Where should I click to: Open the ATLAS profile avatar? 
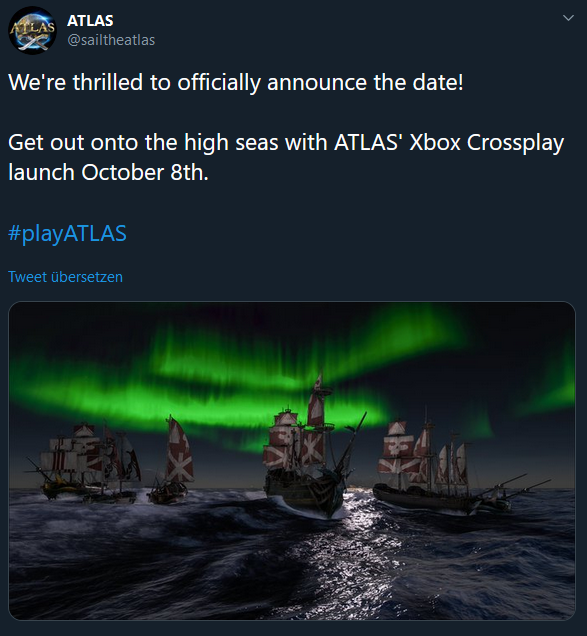(x=32, y=31)
